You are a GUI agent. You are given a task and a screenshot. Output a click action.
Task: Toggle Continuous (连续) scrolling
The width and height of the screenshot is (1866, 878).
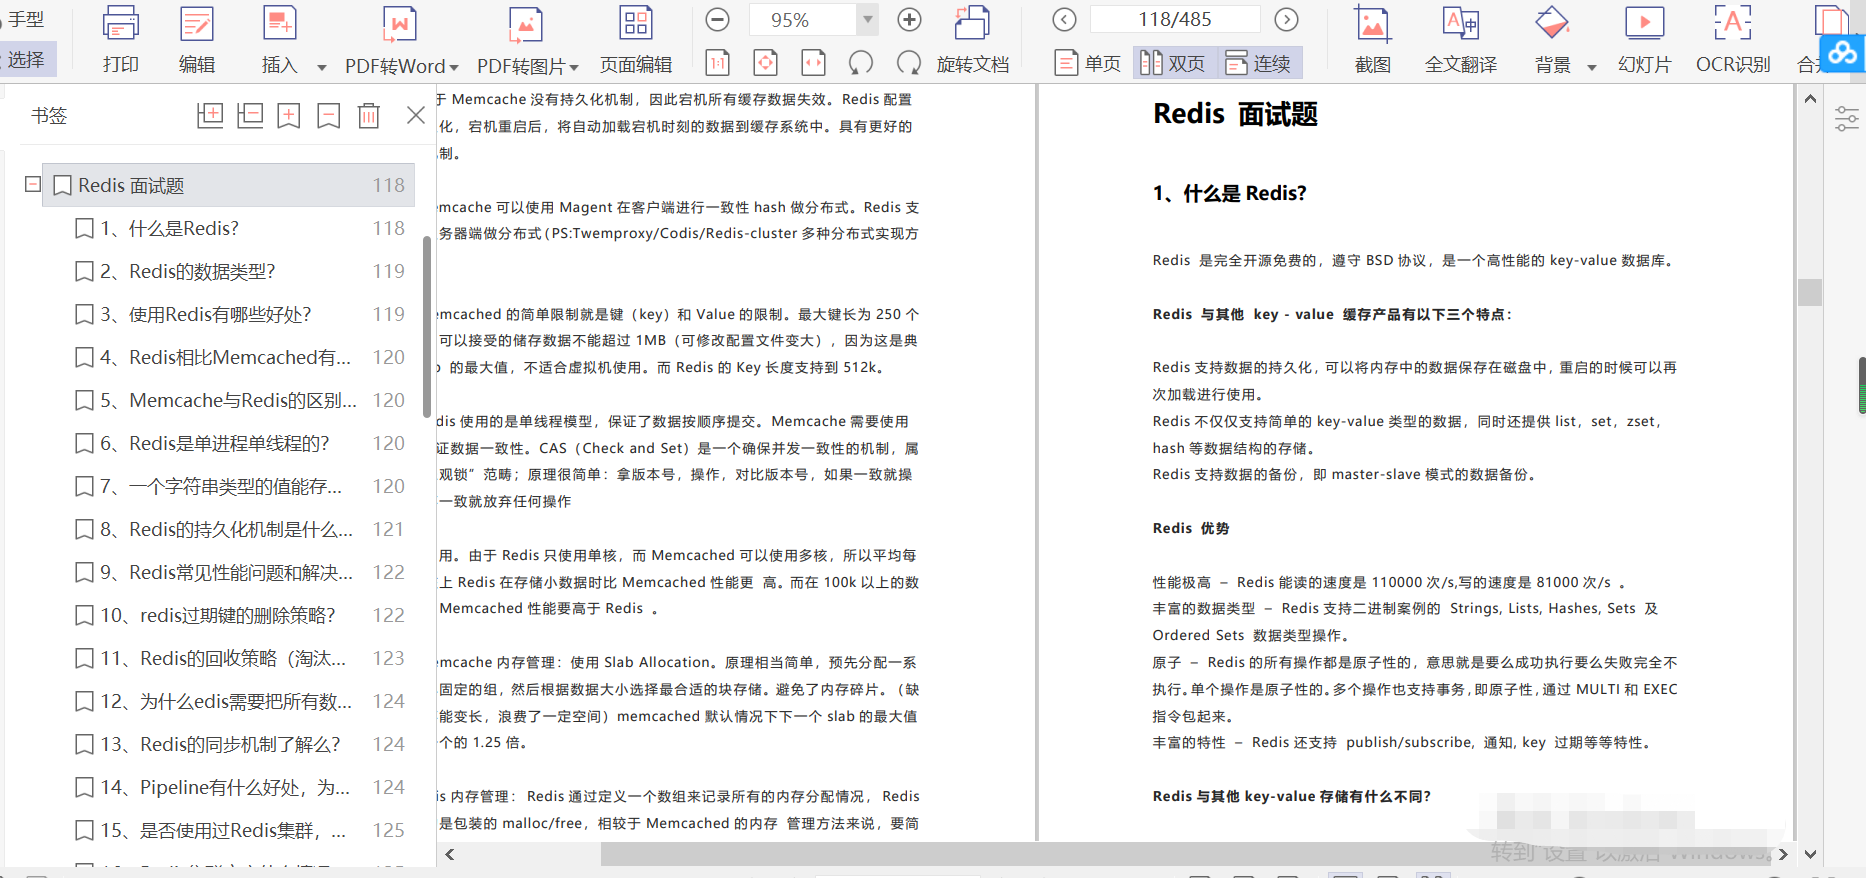[x=1258, y=63]
